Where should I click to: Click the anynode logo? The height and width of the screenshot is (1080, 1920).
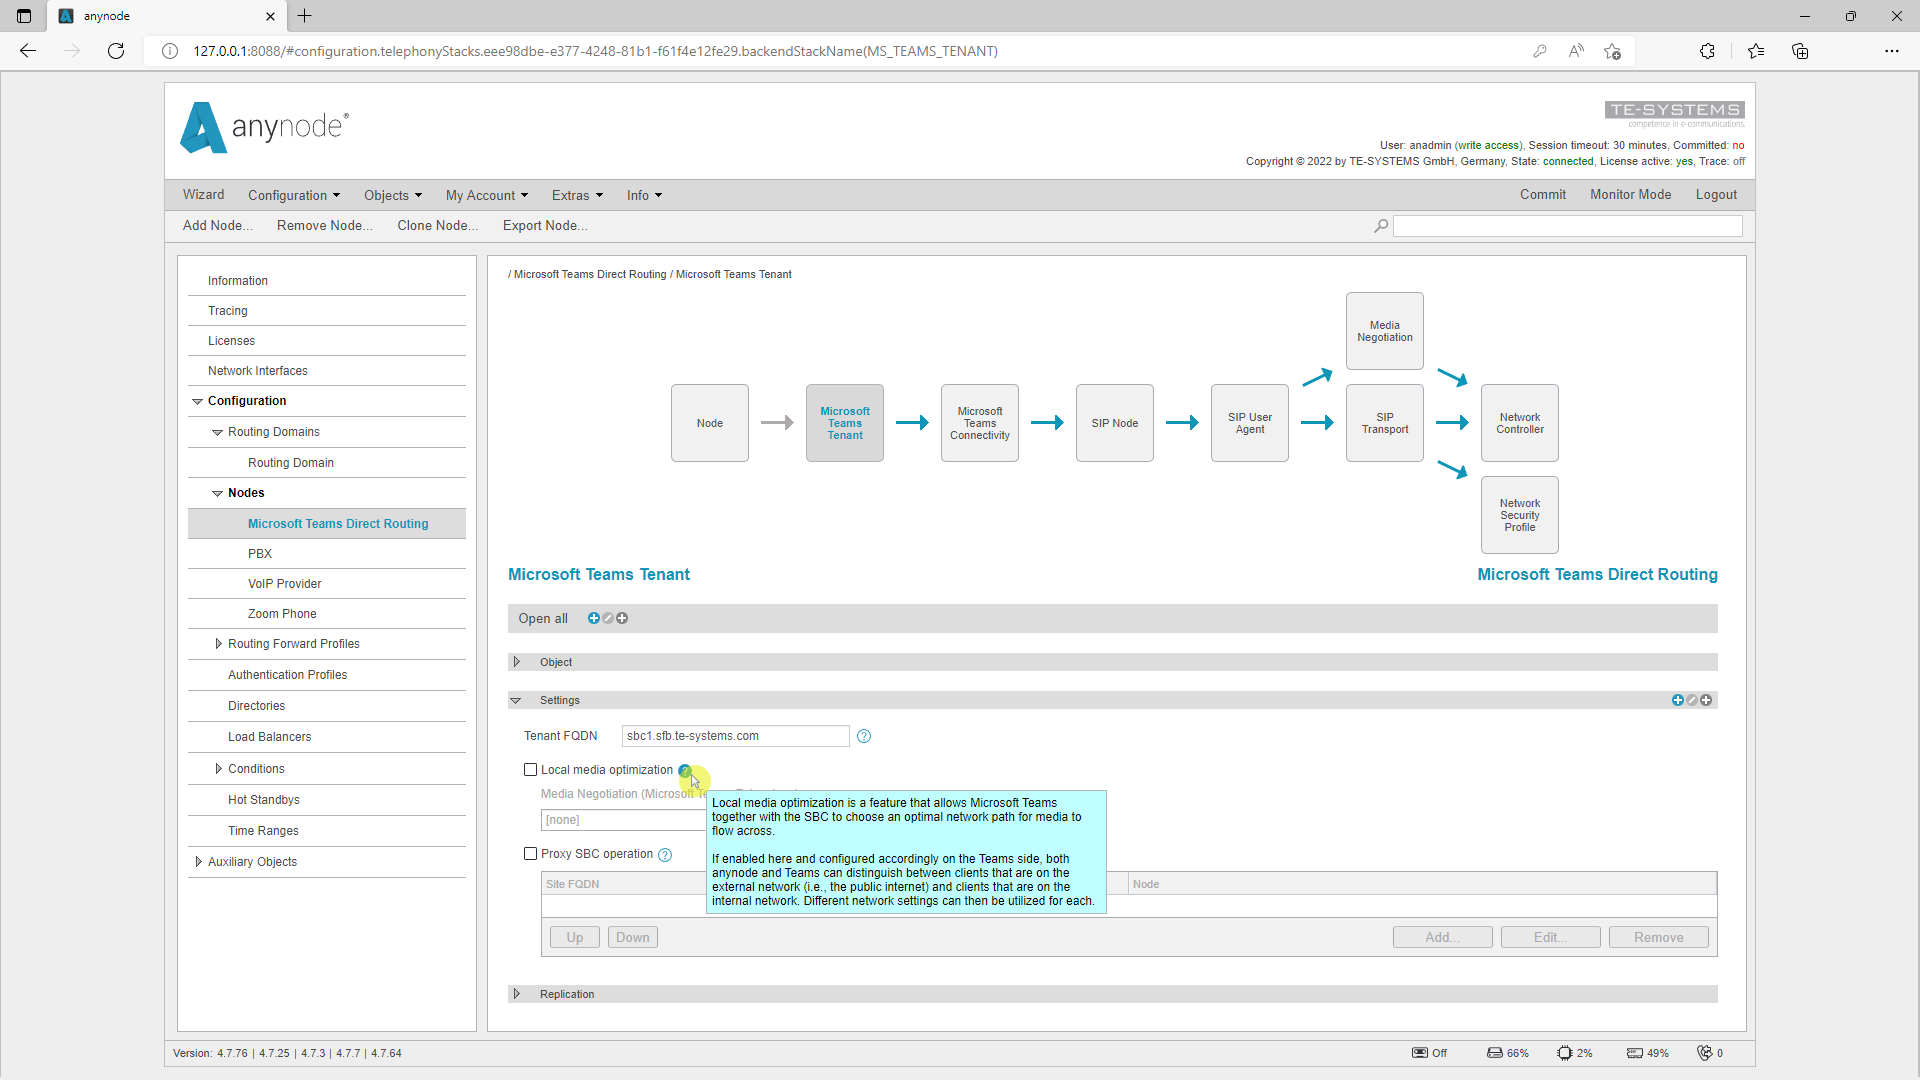tap(264, 127)
